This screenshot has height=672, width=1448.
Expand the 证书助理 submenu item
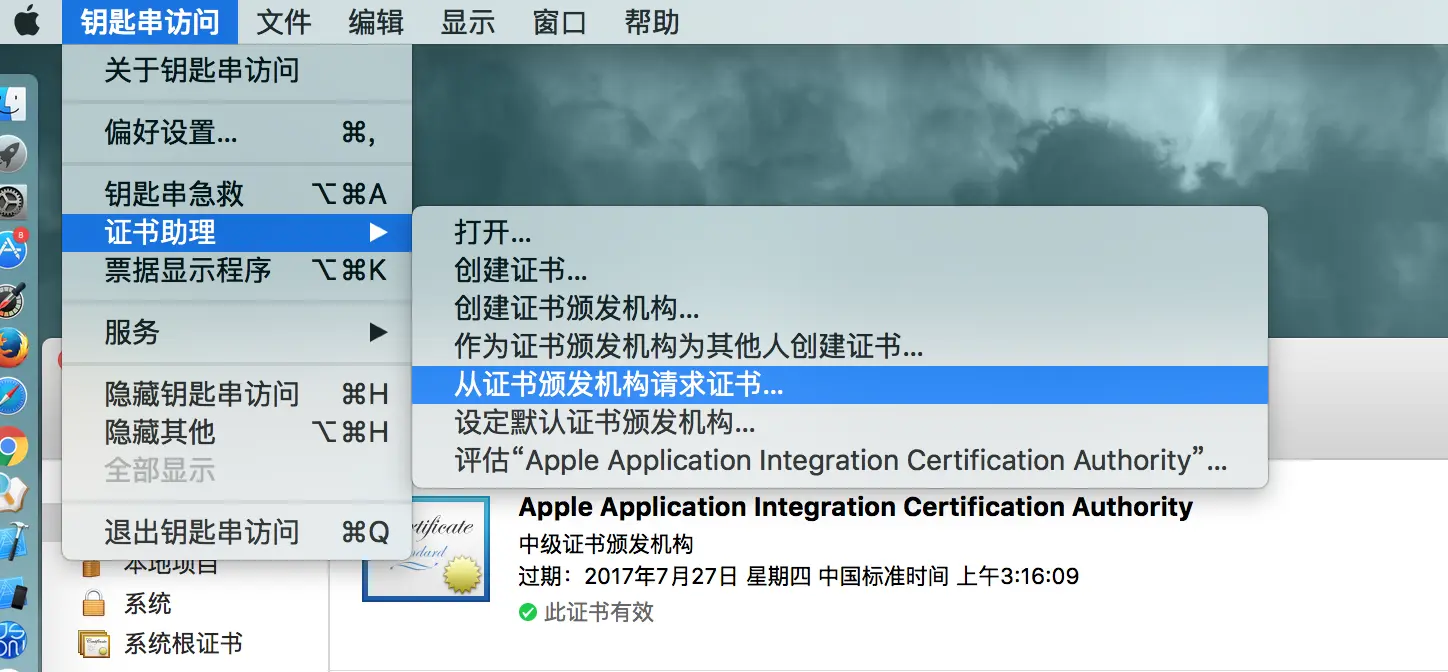coord(237,232)
